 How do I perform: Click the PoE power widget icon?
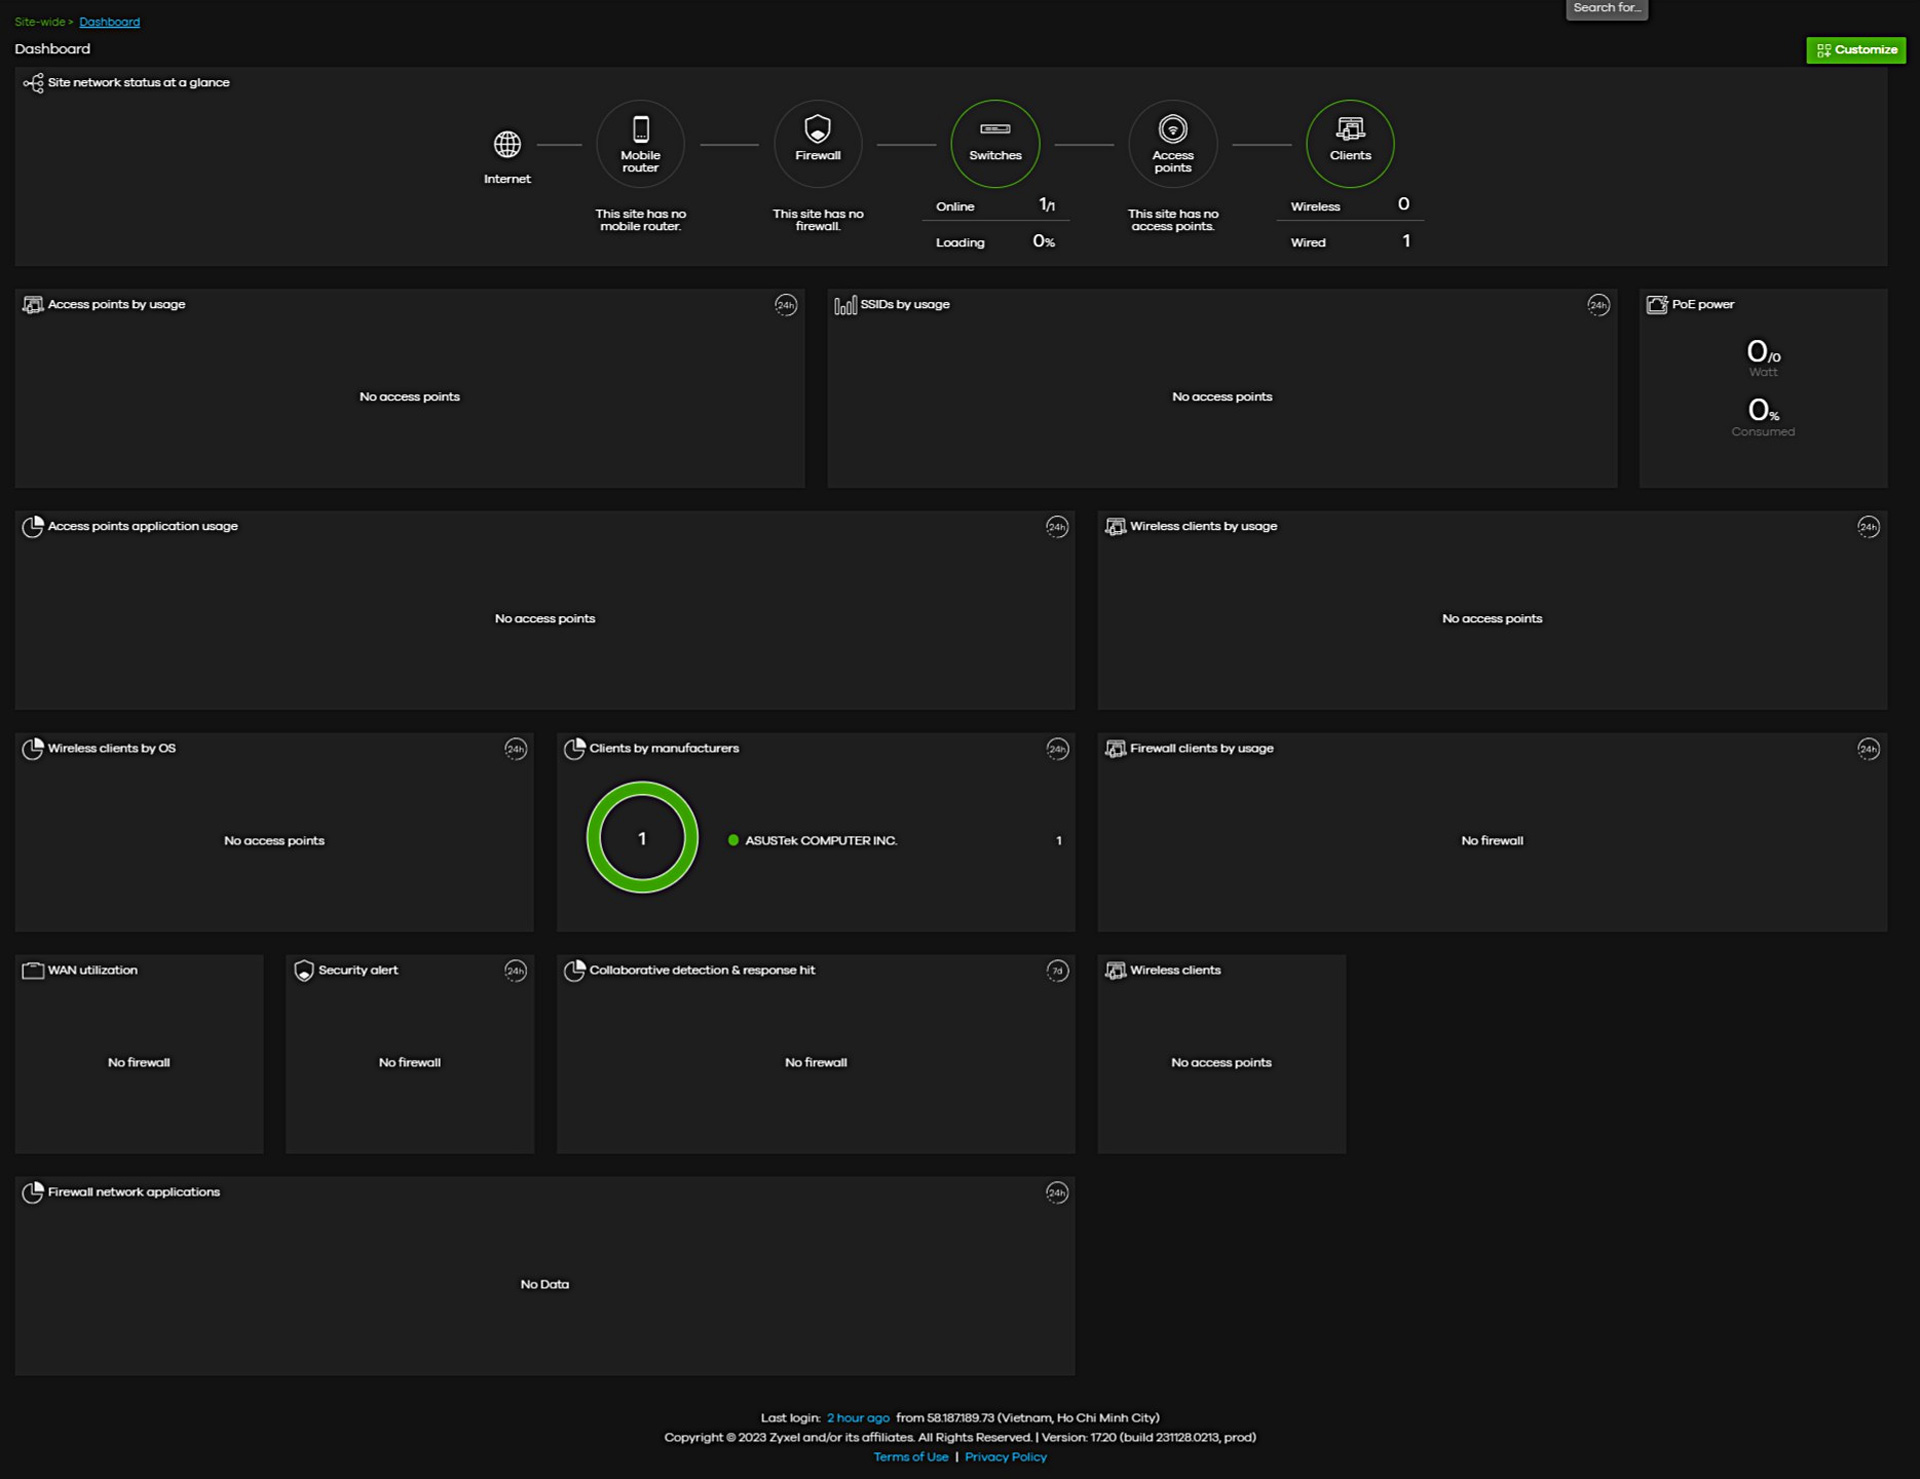(x=1657, y=305)
